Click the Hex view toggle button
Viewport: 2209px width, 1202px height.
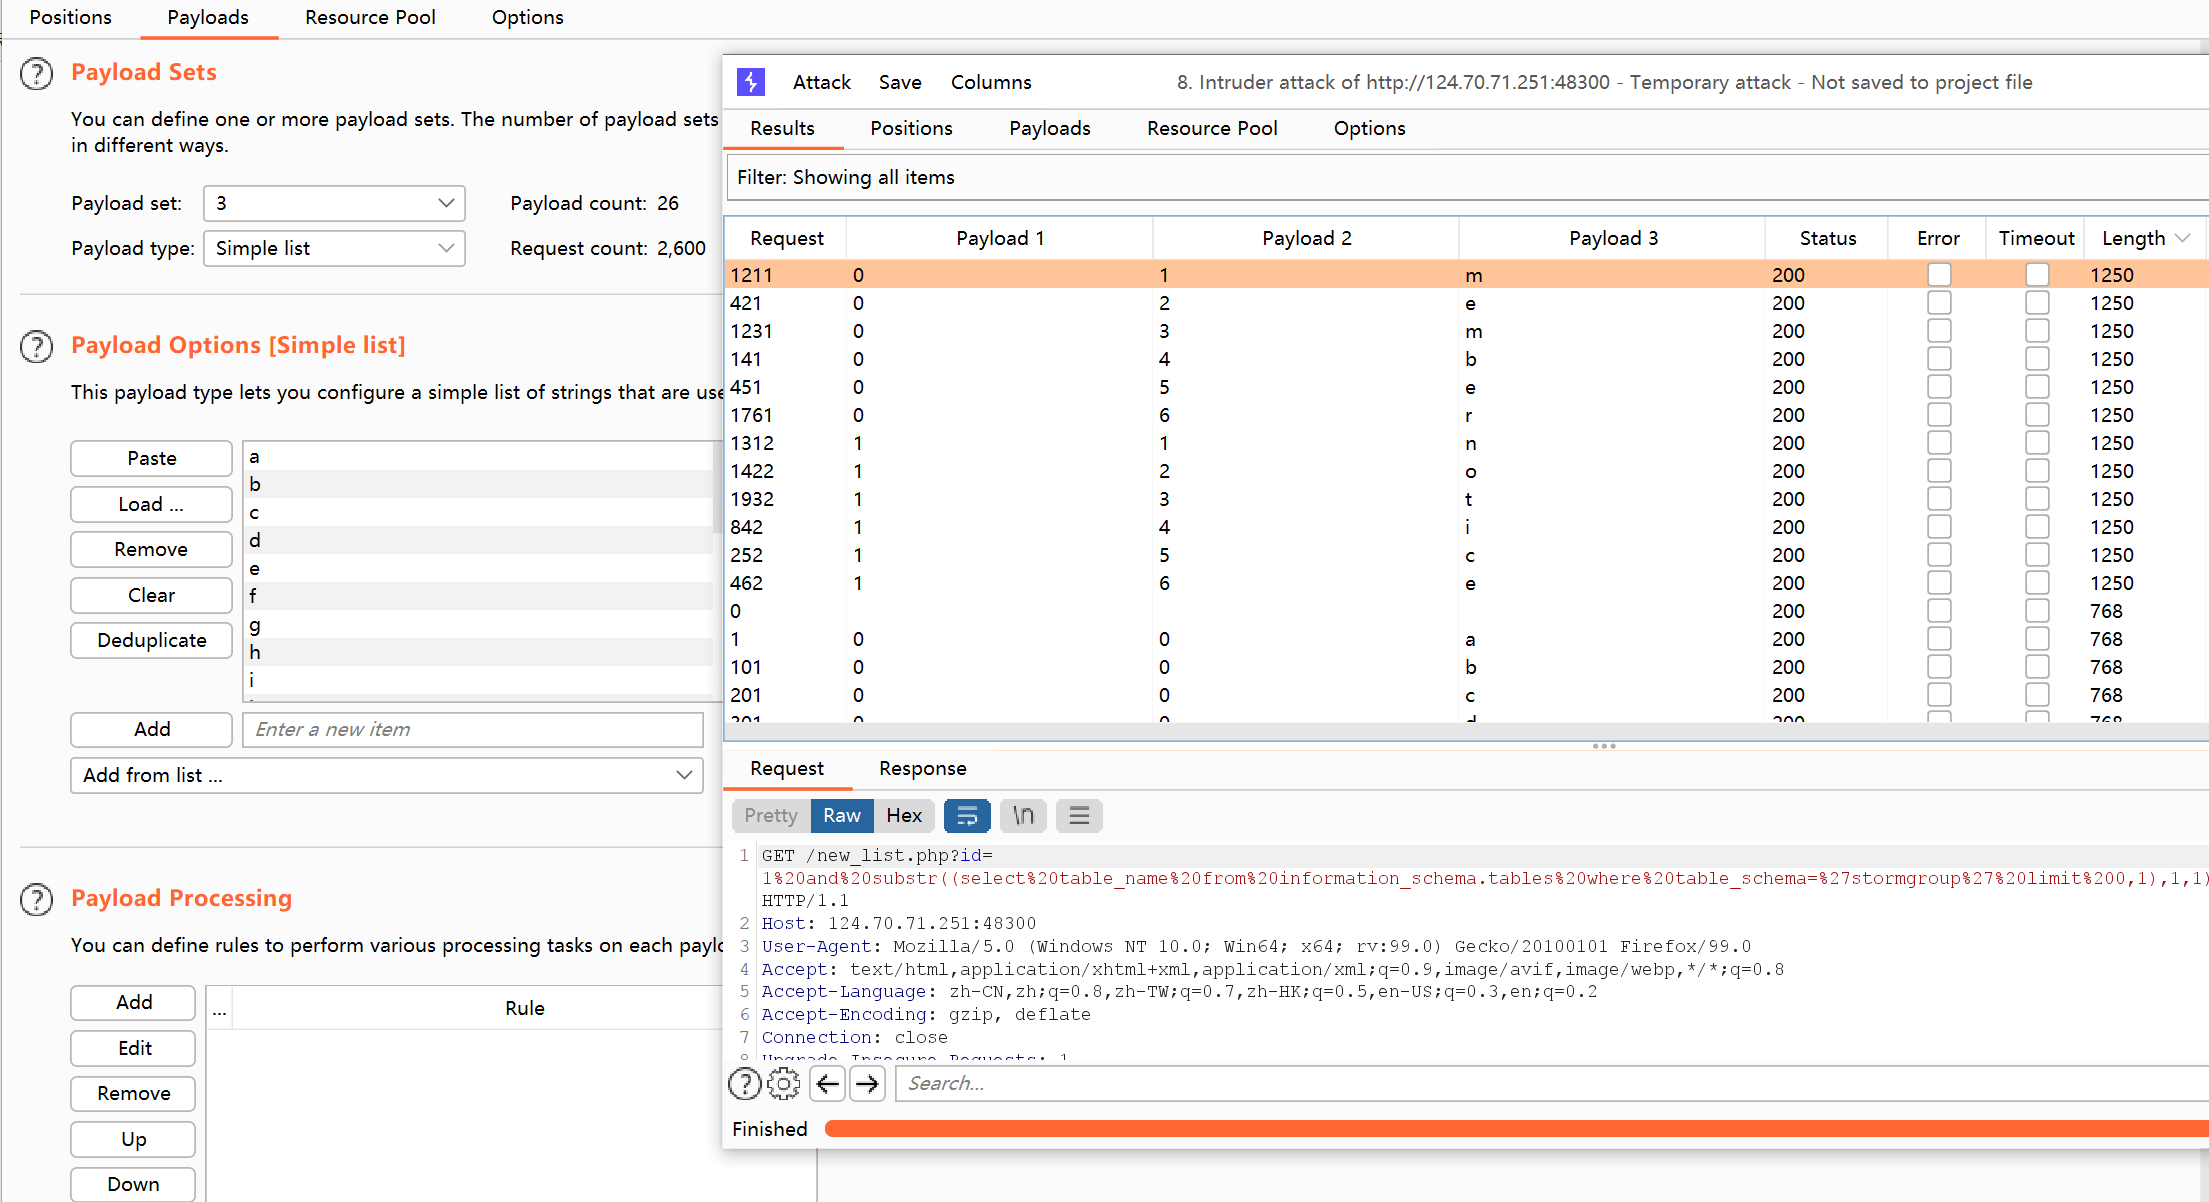tap(905, 814)
